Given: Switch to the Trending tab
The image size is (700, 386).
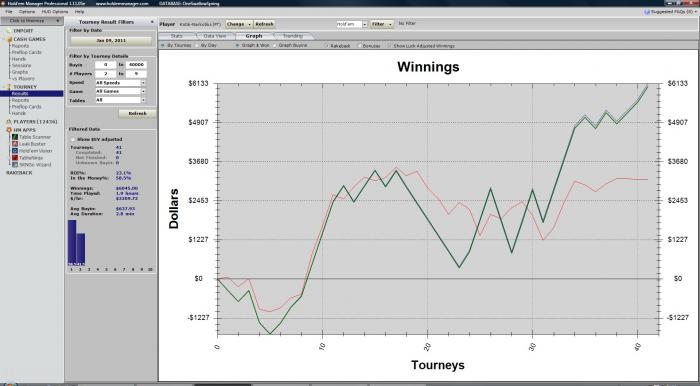Looking at the screenshot, I should coord(293,36).
